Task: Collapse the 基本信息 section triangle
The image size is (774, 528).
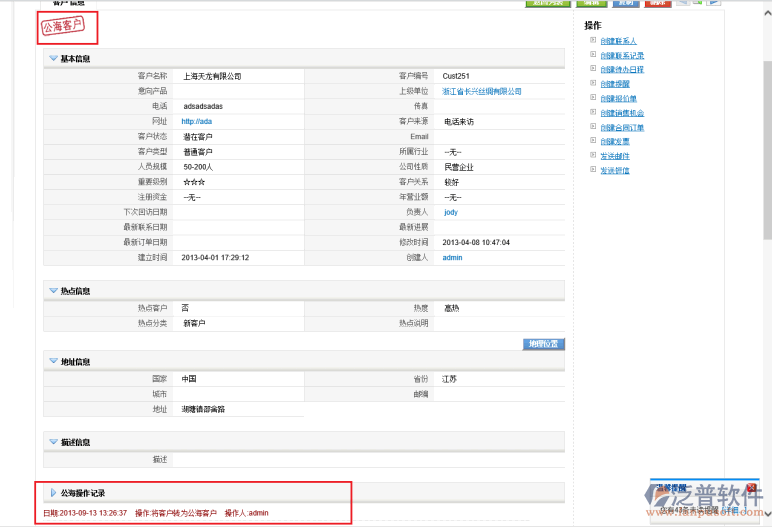Action: pyautogui.click(x=53, y=58)
